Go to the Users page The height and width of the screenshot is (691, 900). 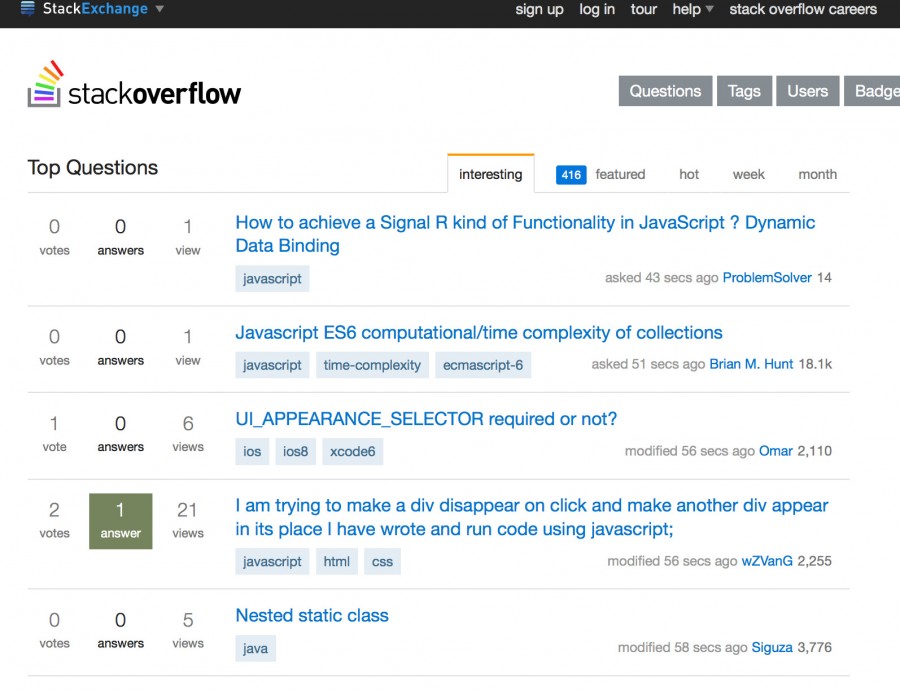click(x=807, y=91)
